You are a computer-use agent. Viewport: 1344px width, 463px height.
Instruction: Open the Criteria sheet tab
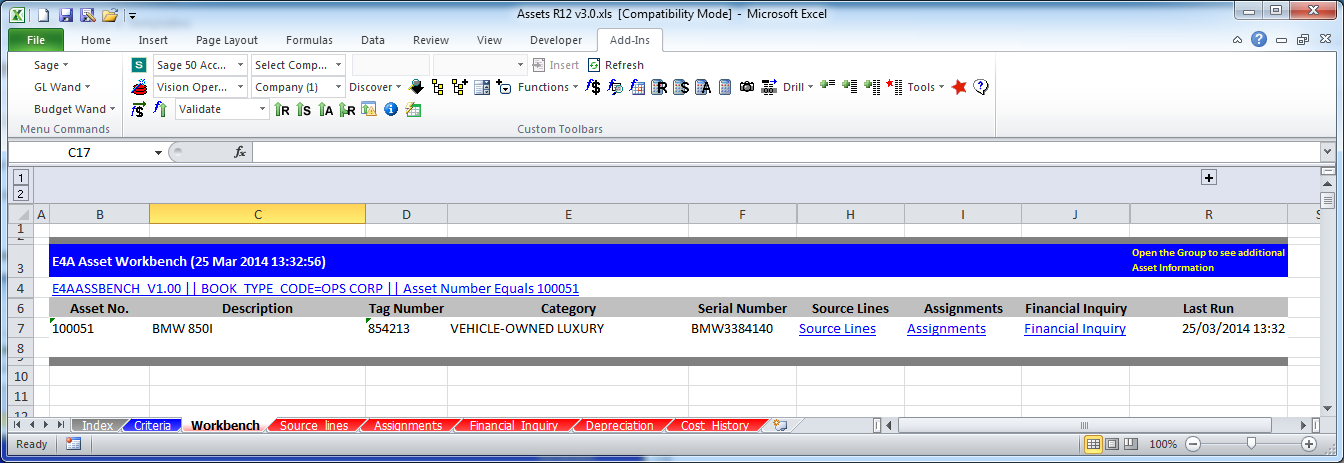pos(152,425)
